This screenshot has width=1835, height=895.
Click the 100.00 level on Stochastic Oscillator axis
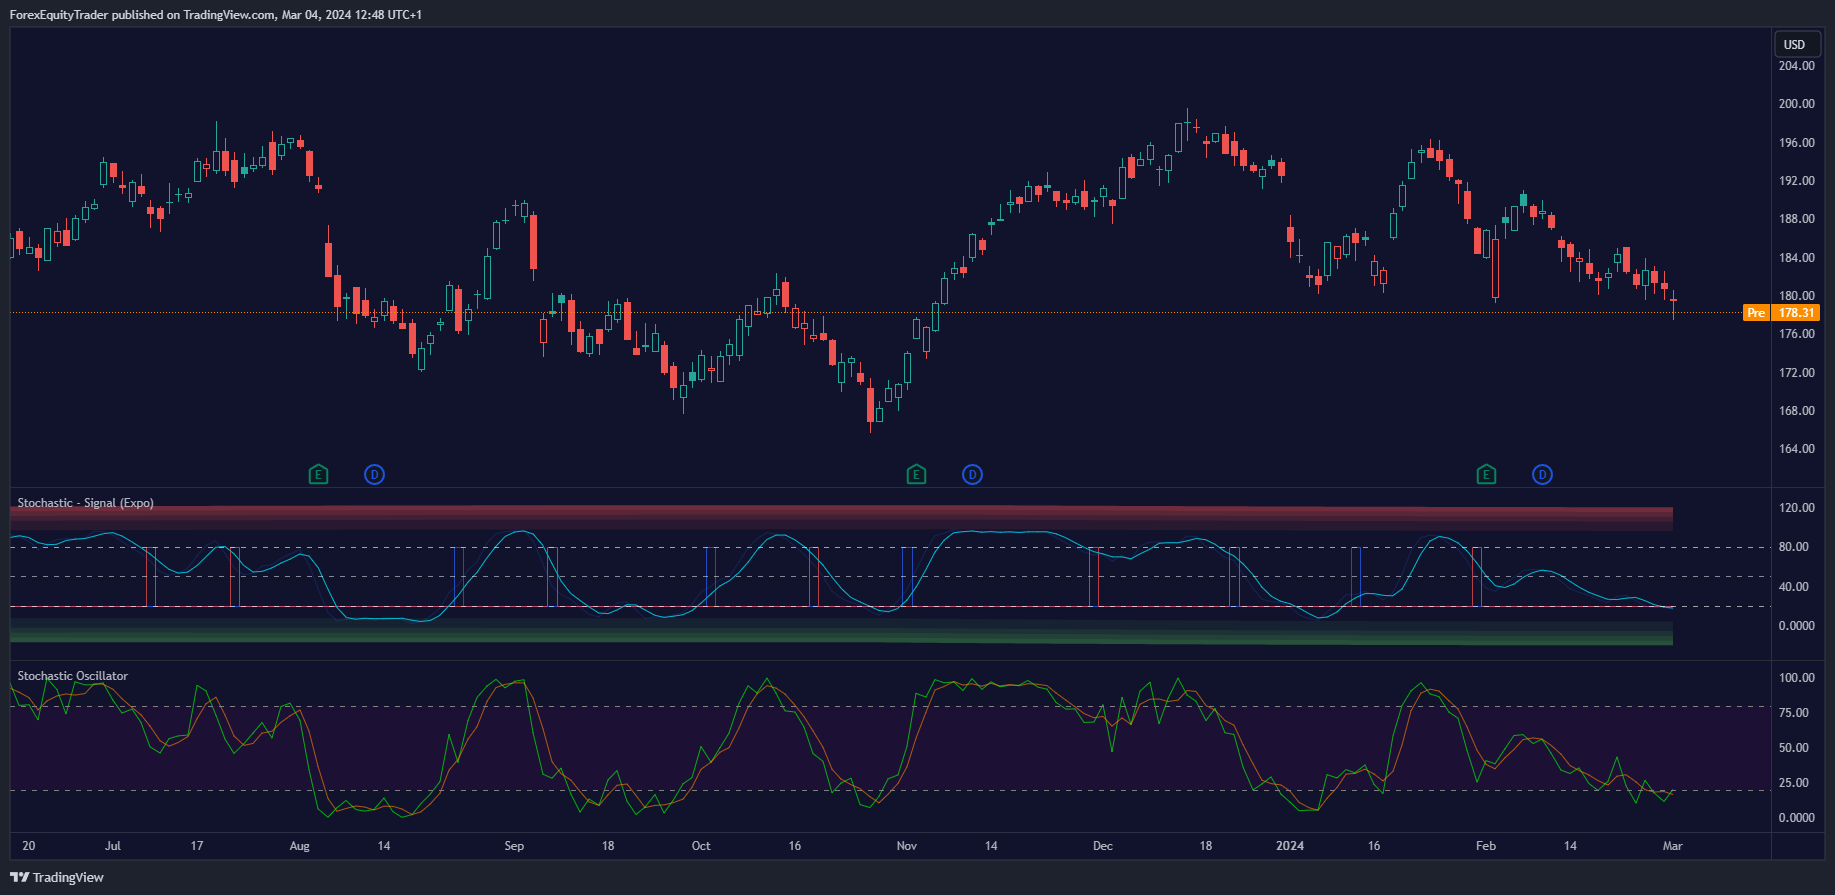(x=1796, y=678)
